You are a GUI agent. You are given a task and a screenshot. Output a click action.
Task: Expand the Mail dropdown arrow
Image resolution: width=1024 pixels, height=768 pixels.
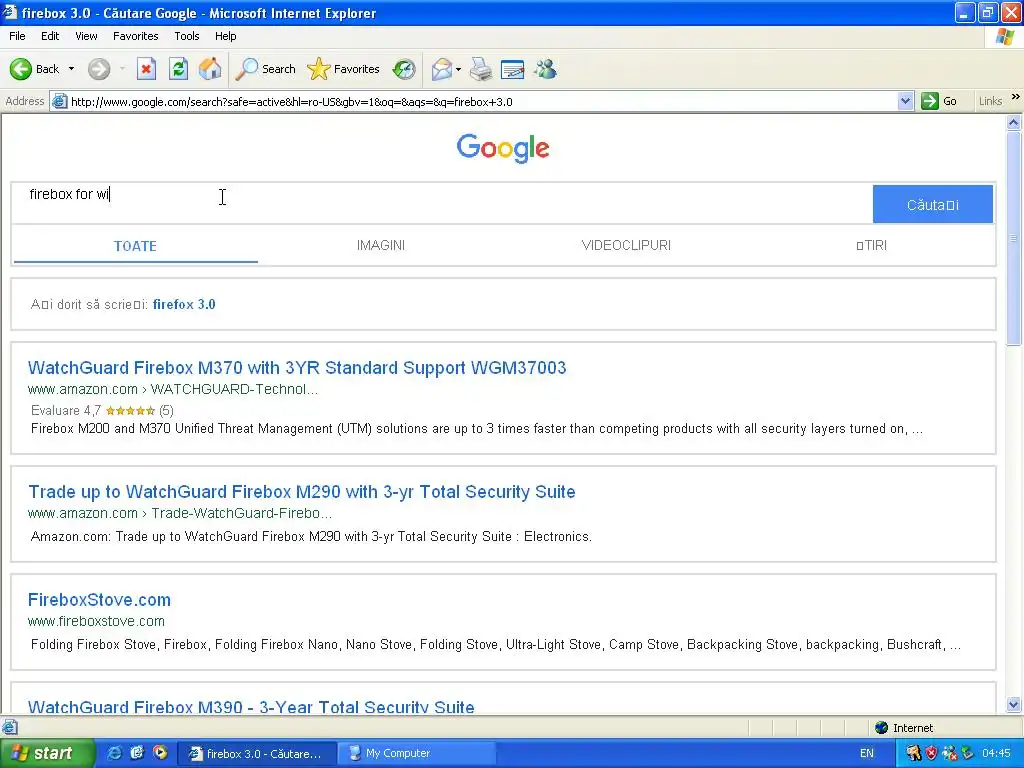coord(458,69)
